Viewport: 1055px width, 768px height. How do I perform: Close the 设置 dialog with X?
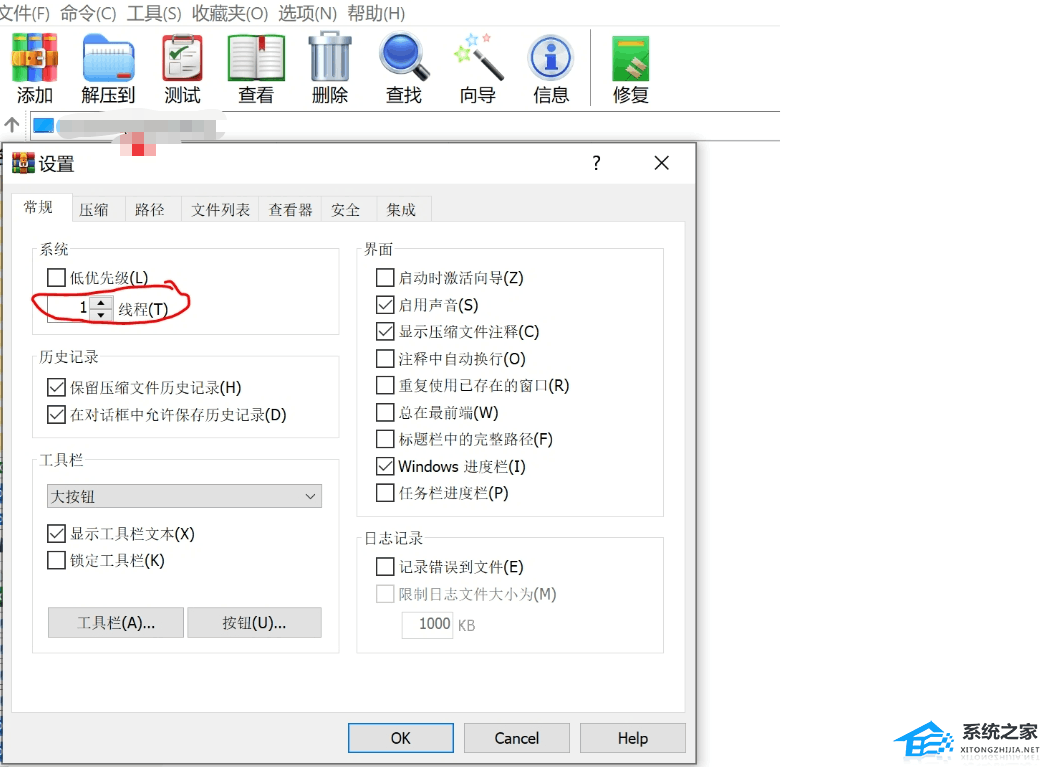coord(661,163)
